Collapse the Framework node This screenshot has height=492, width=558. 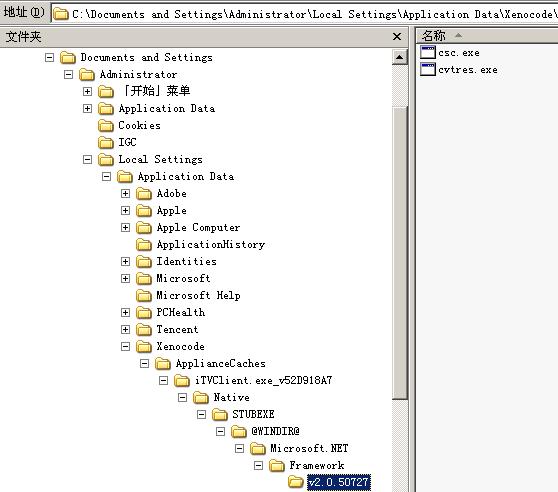click(258, 465)
